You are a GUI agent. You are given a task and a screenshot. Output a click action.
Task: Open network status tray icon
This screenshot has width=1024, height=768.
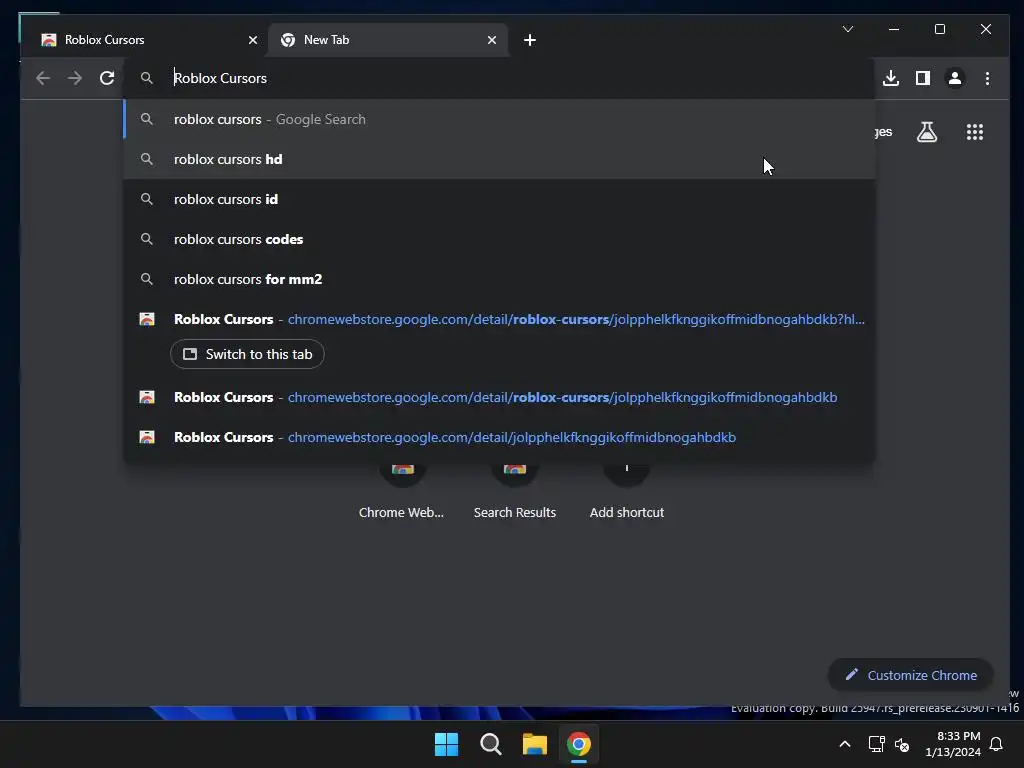(876, 744)
